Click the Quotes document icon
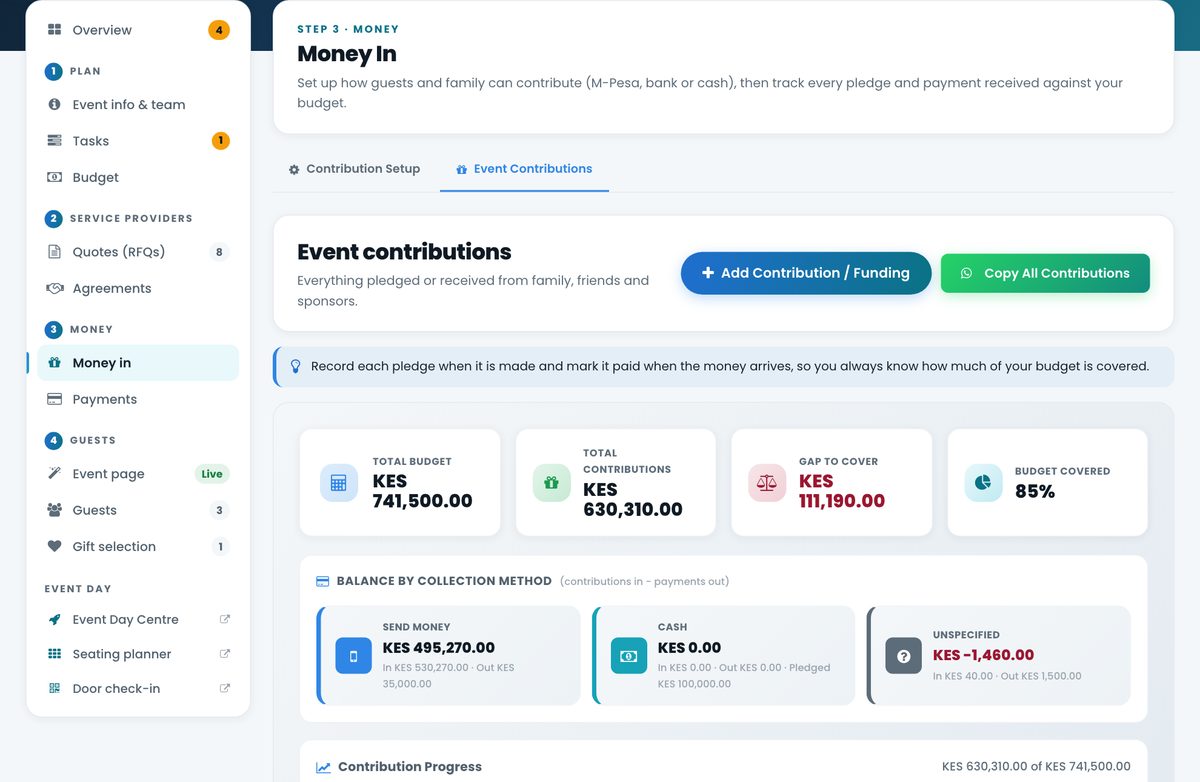 [x=54, y=252]
